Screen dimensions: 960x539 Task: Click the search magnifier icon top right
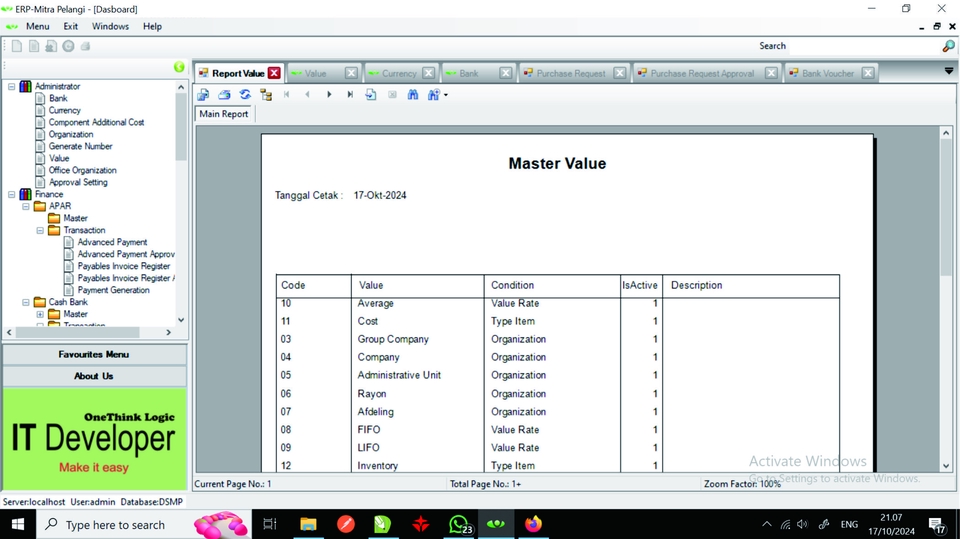948,46
